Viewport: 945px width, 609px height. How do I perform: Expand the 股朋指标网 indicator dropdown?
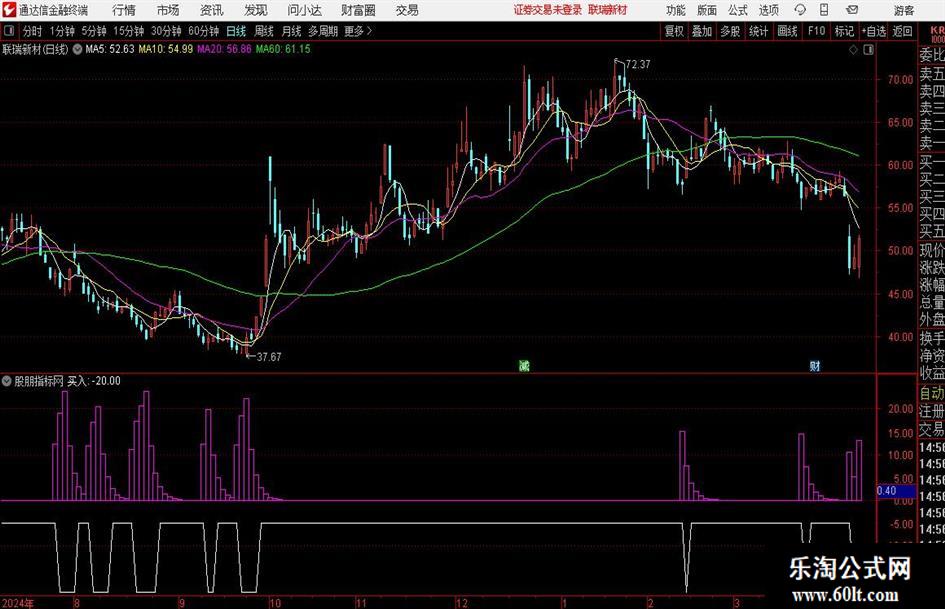click(7, 381)
